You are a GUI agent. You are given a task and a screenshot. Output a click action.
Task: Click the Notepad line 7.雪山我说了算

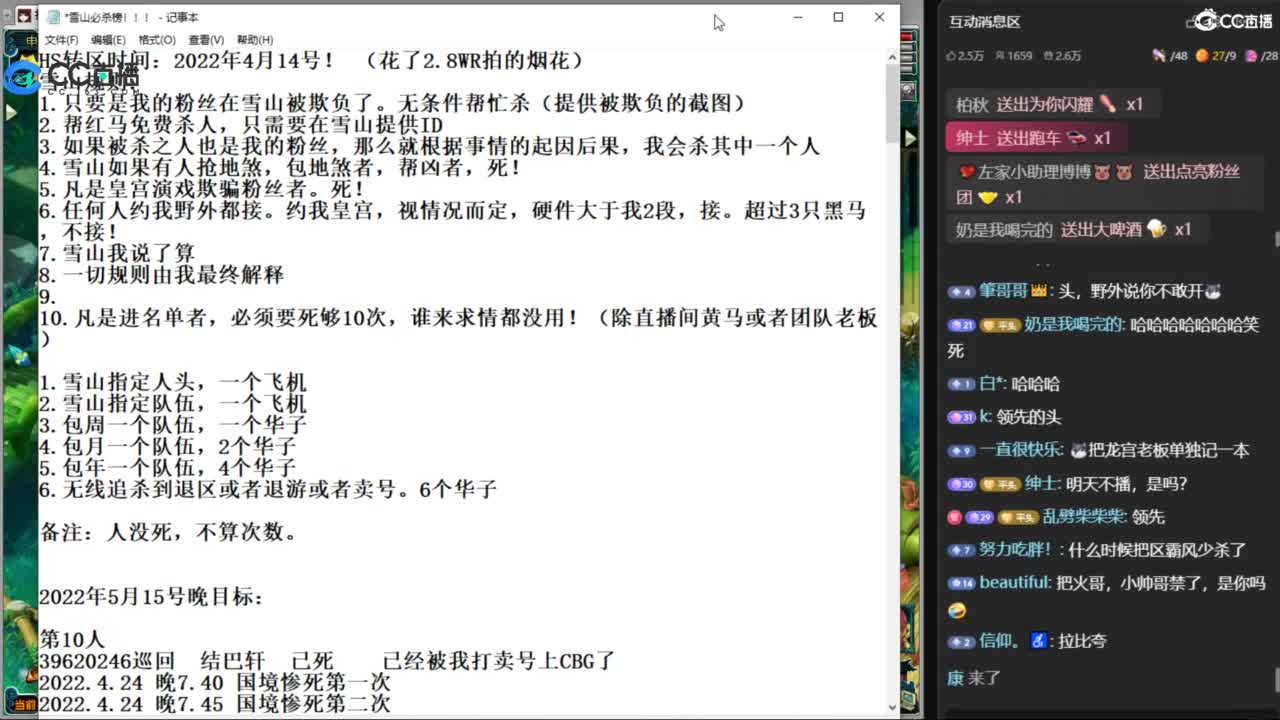[x=117, y=253]
